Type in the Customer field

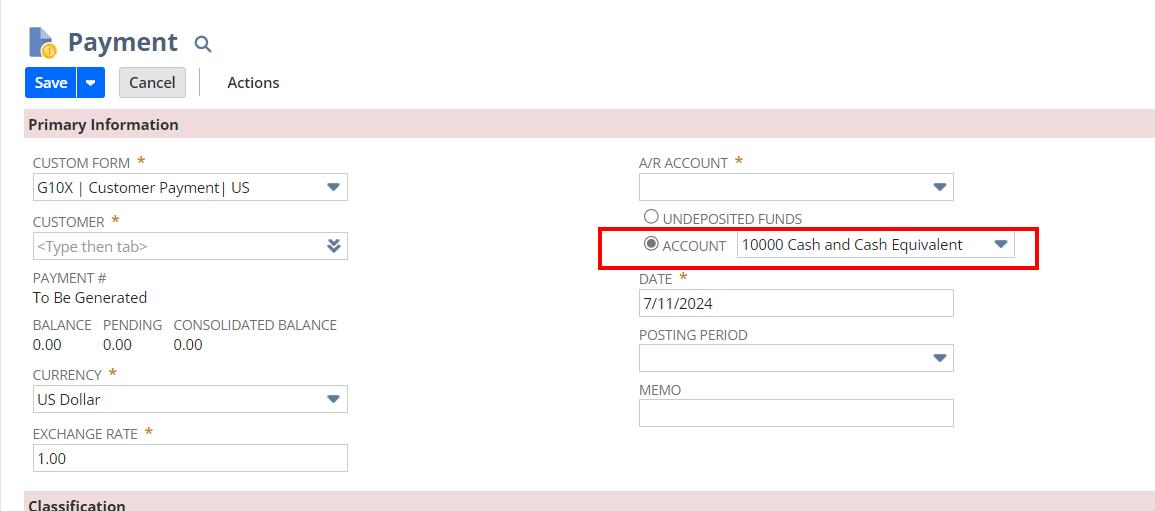point(175,246)
